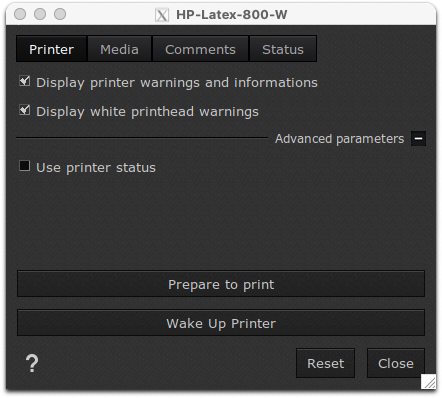Open help via question mark icon
The height and width of the screenshot is (398, 442).
click(32, 363)
